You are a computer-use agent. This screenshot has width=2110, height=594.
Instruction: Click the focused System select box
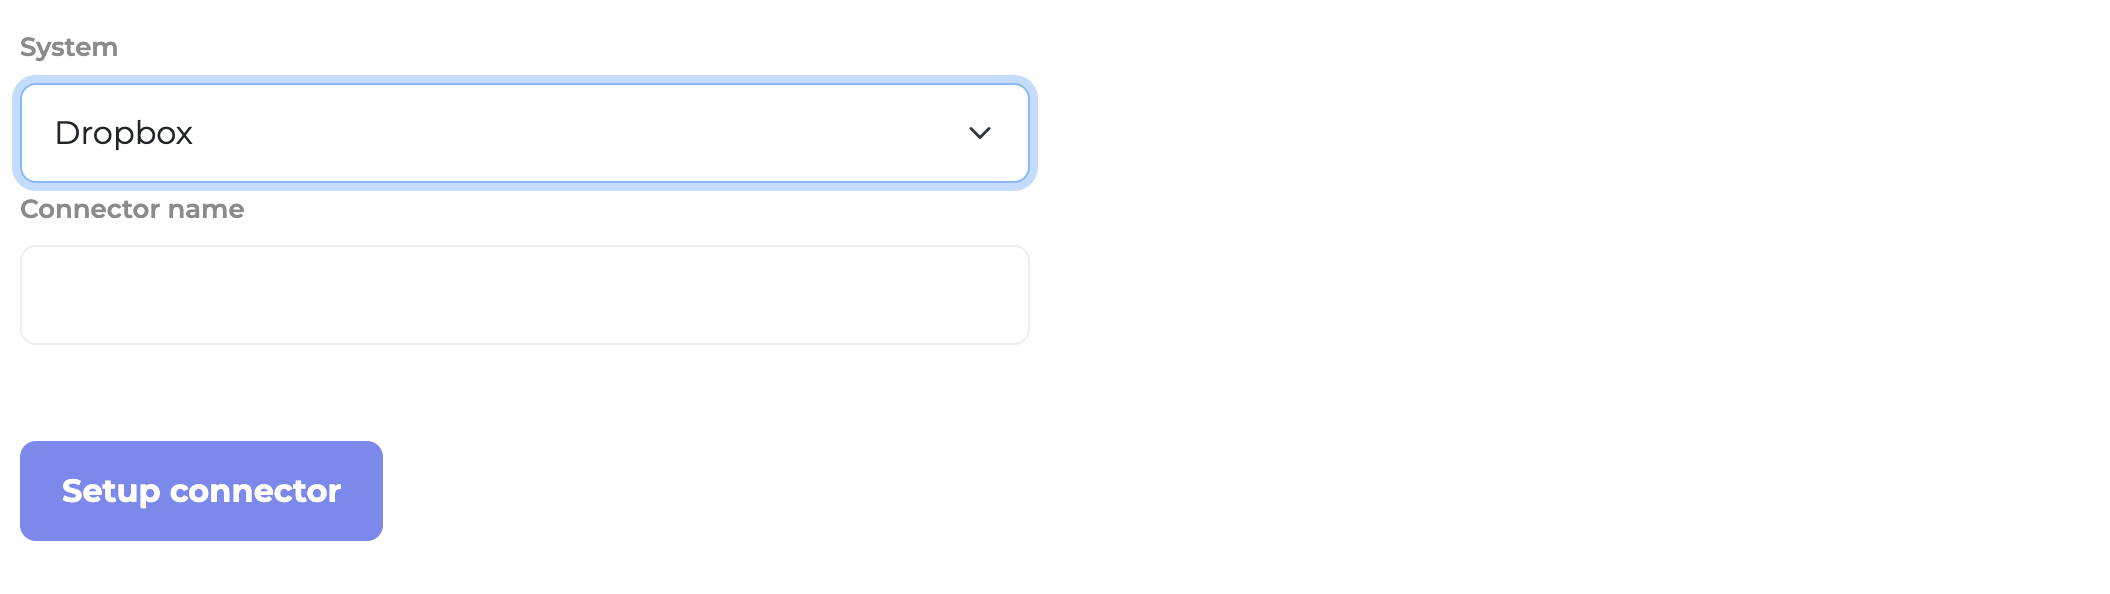click(x=524, y=133)
